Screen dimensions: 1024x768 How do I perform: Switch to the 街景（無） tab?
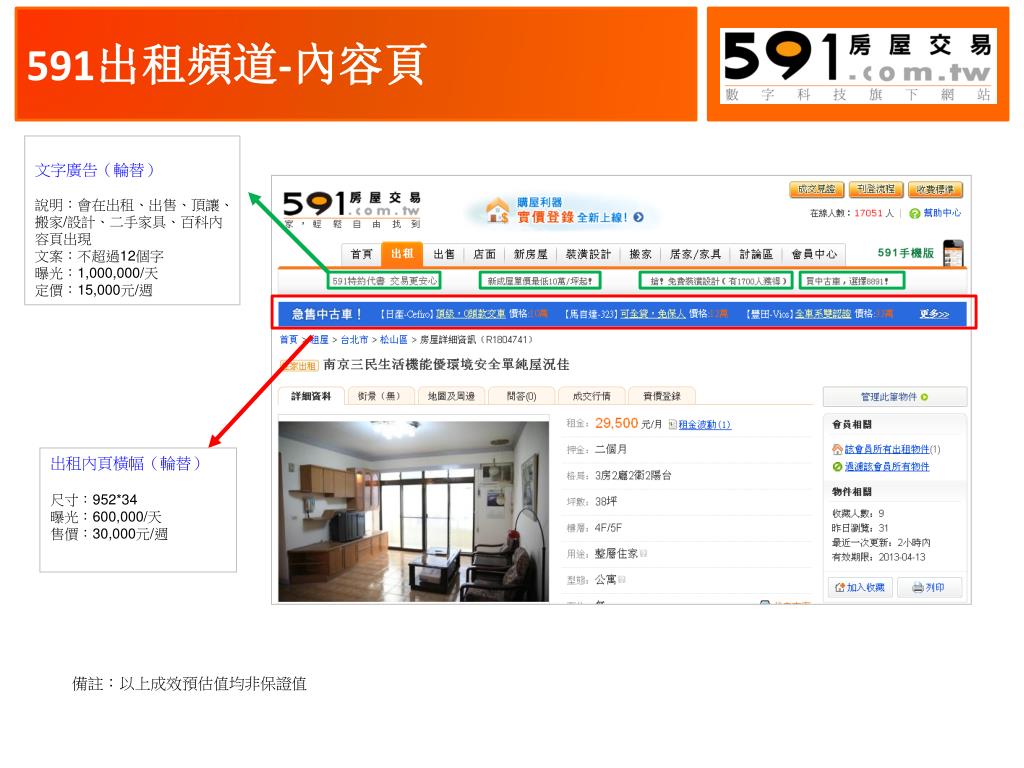[x=379, y=396]
